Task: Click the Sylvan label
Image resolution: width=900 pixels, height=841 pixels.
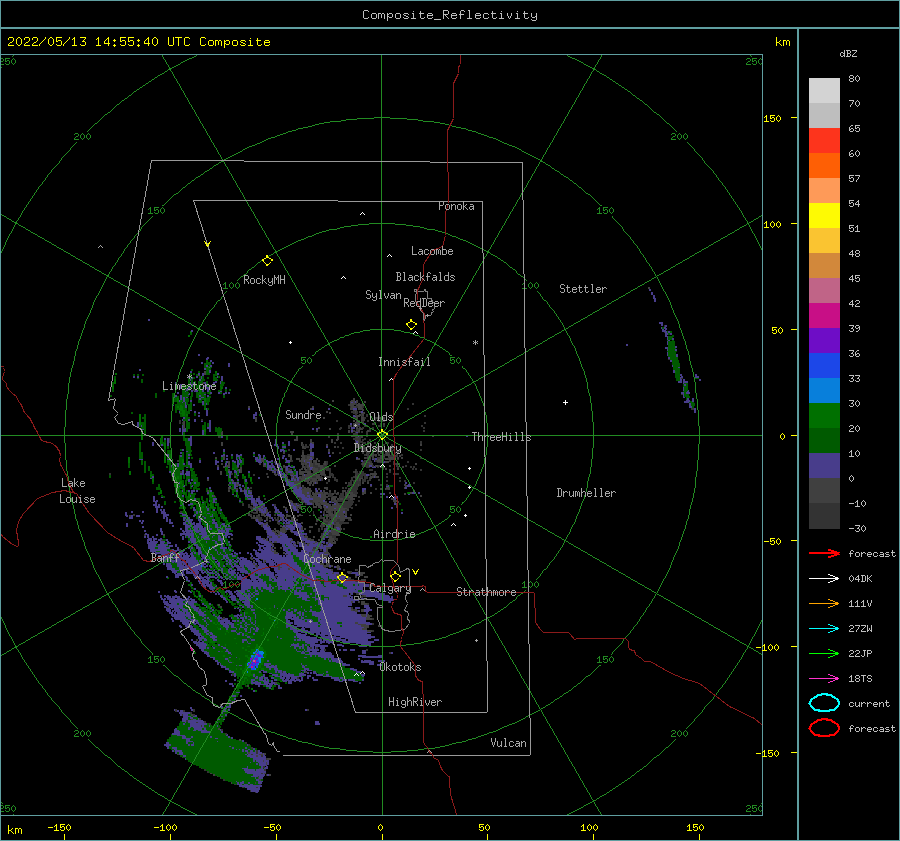Action: pyautogui.click(x=383, y=295)
